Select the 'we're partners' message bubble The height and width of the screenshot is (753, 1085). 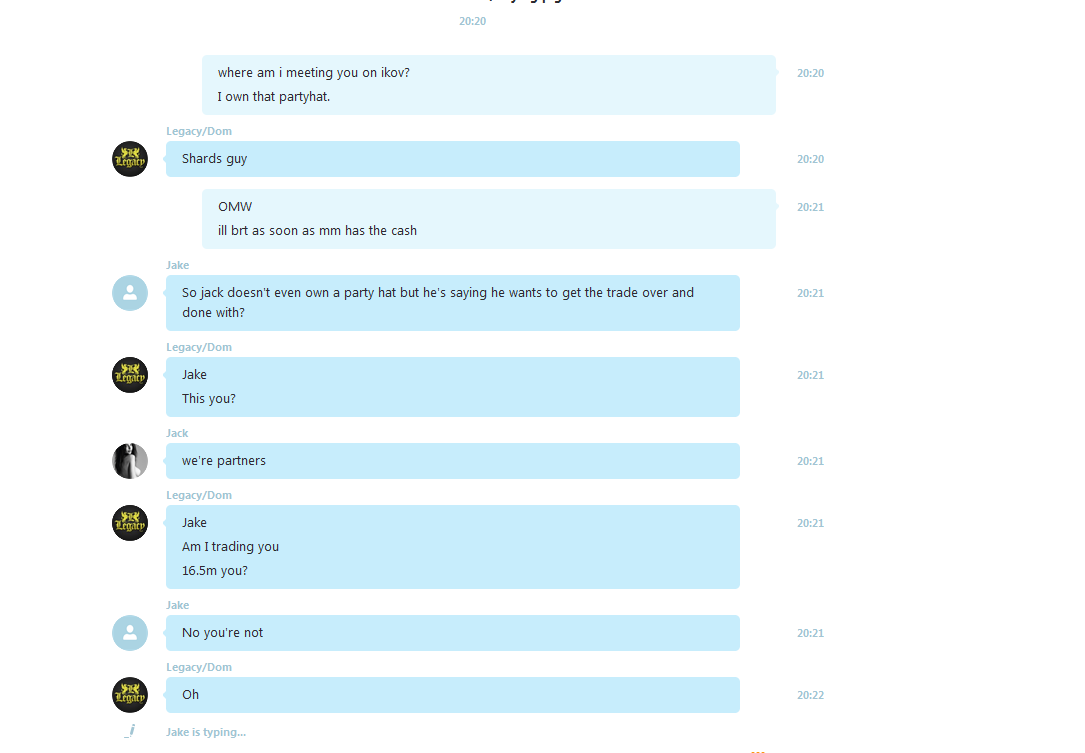453,461
